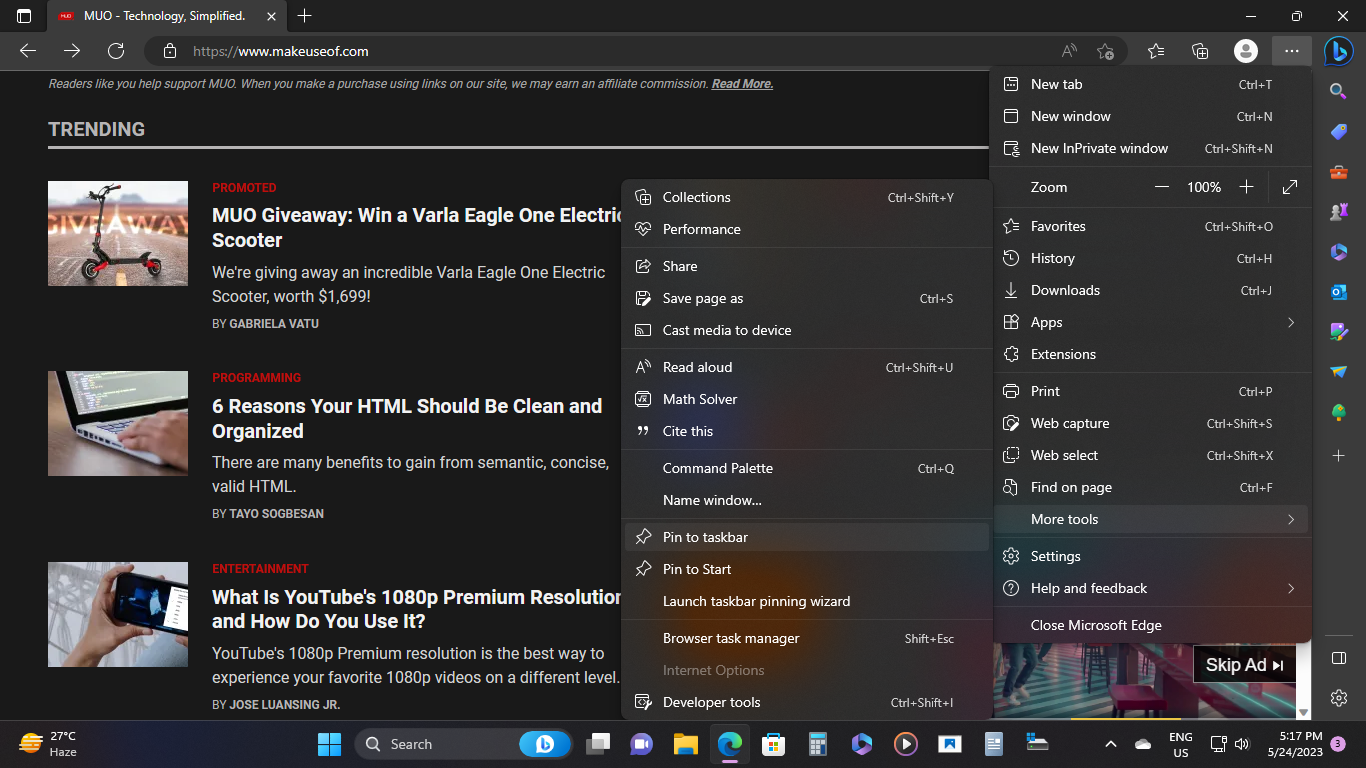Expand the More tools submenu
The height and width of the screenshot is (768, 1366).
[x=1152, y=519]
